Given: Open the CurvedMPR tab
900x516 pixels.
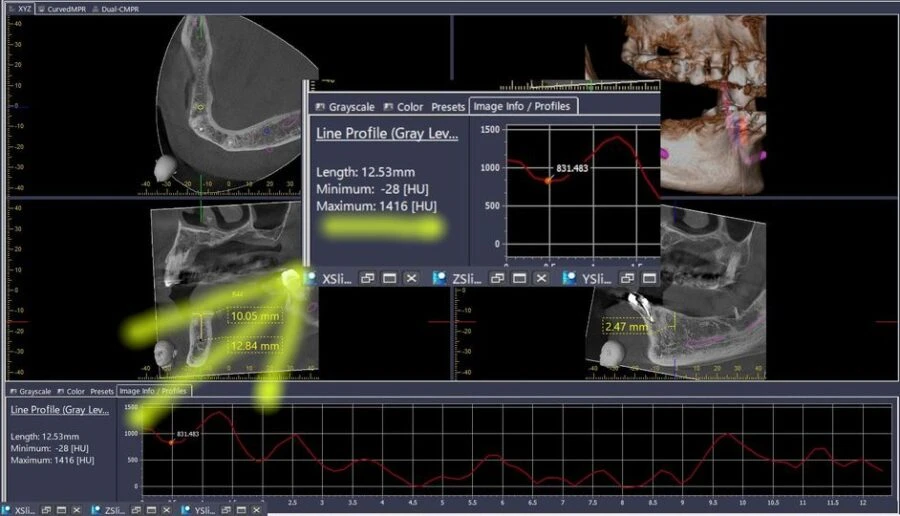Looking at the screenshot, I should (x=62, y=8).
